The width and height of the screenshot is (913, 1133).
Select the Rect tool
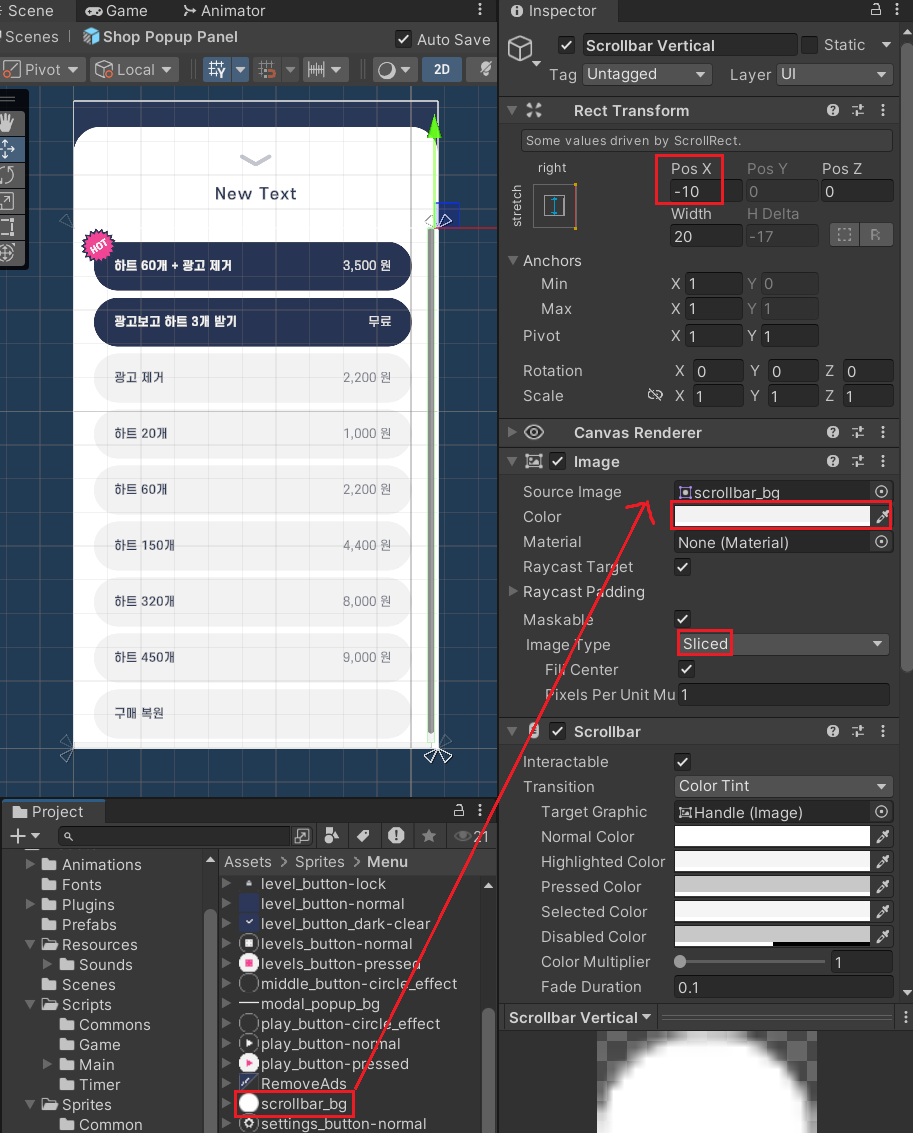[x=9, y=227]
